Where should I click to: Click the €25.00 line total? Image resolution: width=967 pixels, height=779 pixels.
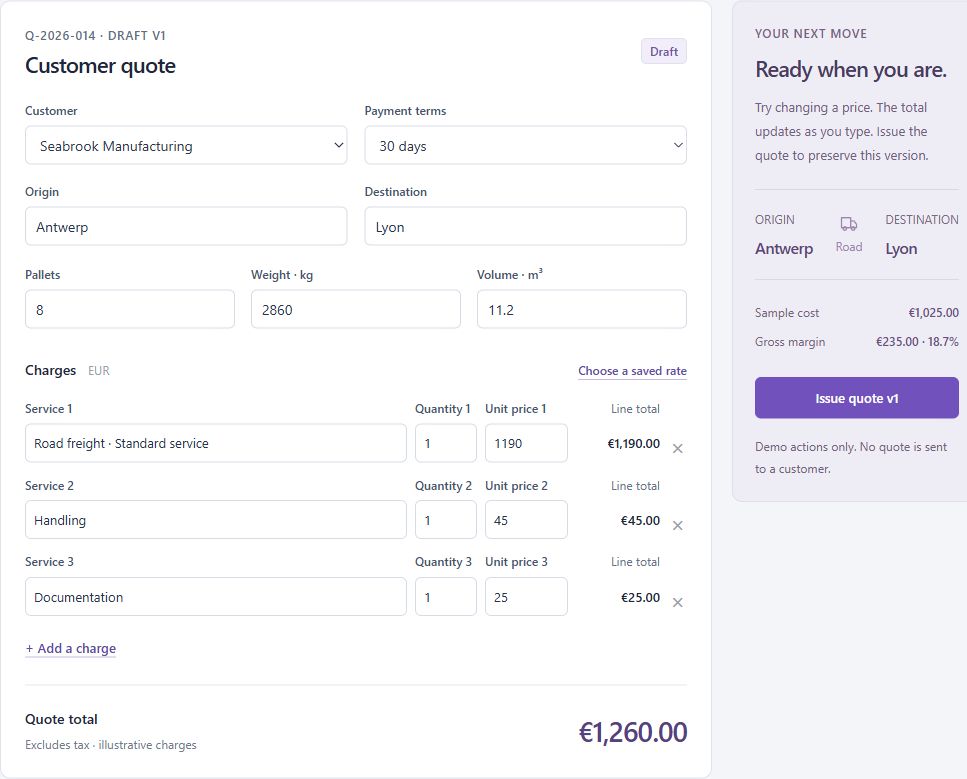640,597
